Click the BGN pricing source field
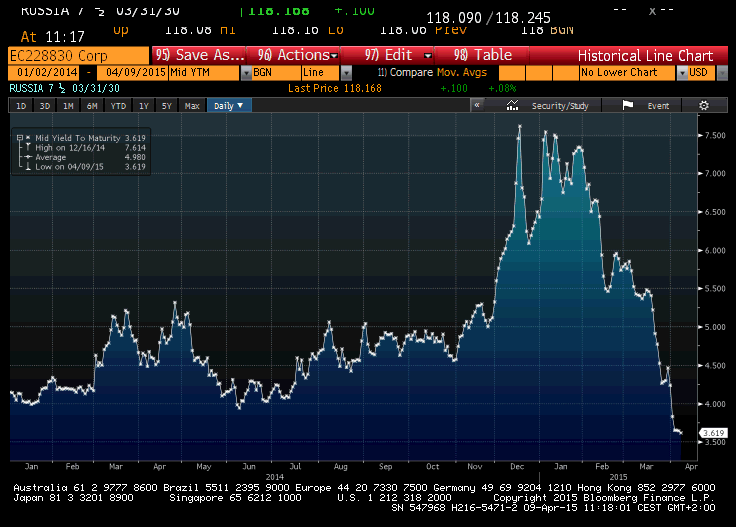Image resolution: width=736 pixels, height=527 pixels. (276, 73)
